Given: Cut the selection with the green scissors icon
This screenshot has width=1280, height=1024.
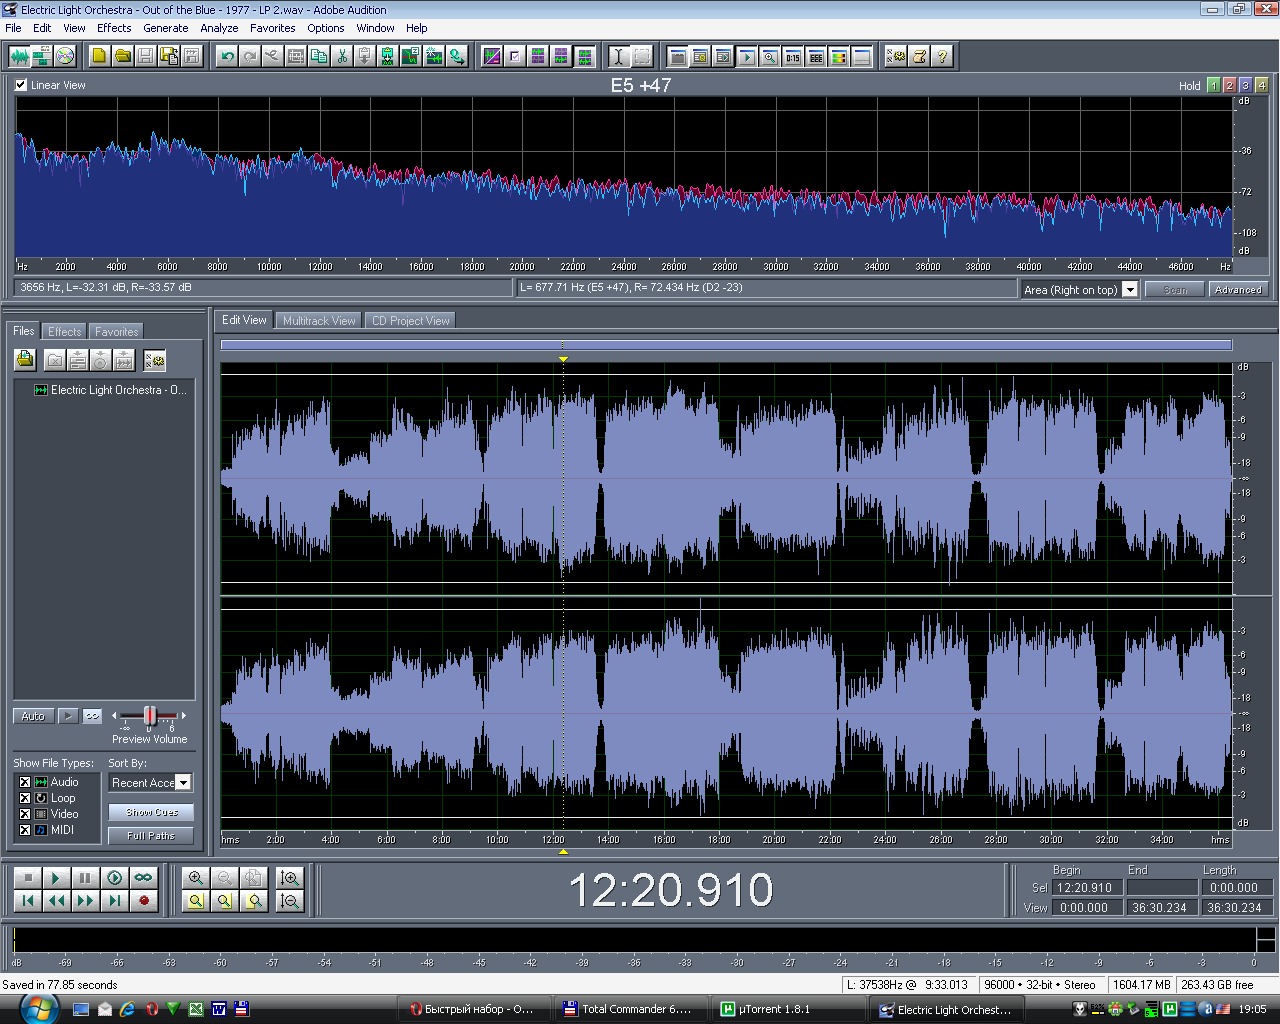Looking at the screenshot, I should pyautogui.click(x=342, y=56).
